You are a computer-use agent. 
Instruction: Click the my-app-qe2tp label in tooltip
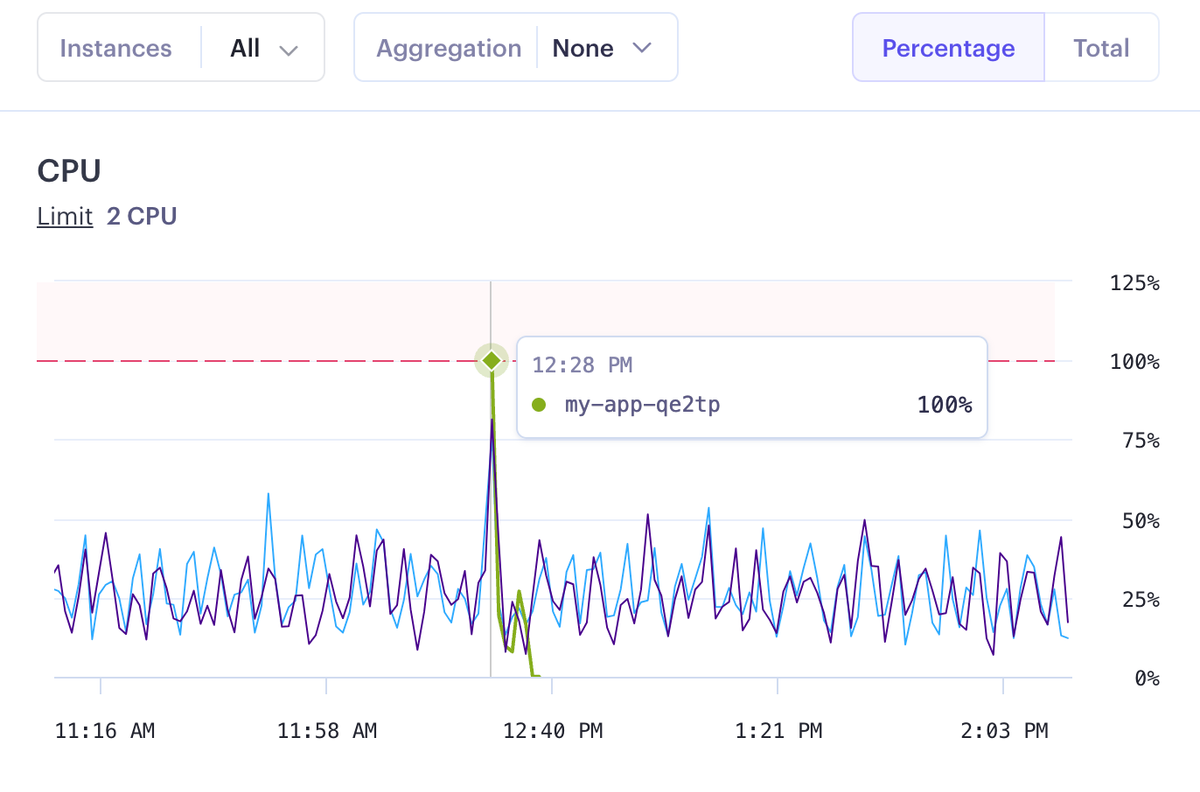coord(643,405)
